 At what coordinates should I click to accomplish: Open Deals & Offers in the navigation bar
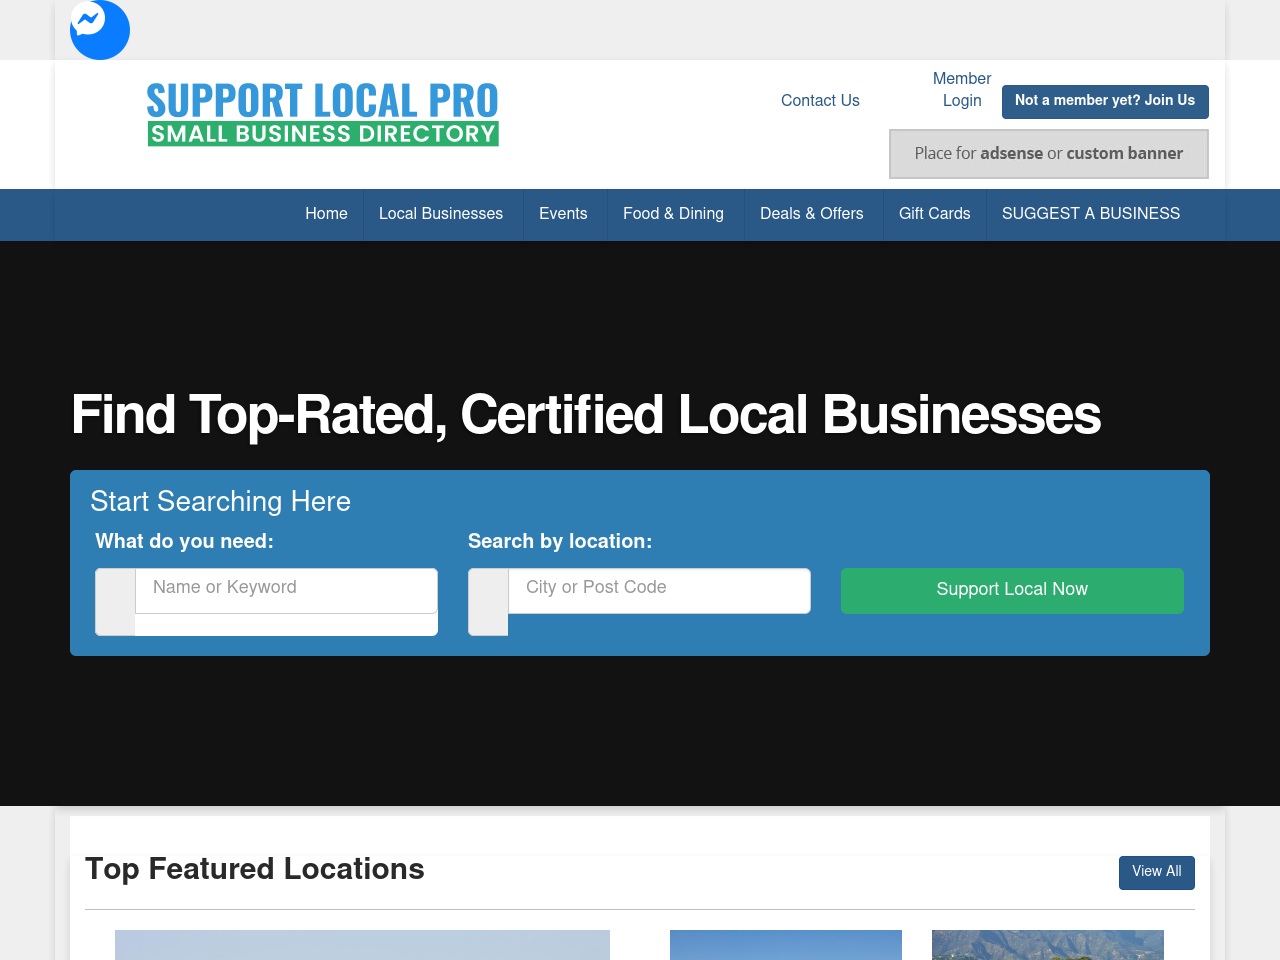tap(811, 214)
